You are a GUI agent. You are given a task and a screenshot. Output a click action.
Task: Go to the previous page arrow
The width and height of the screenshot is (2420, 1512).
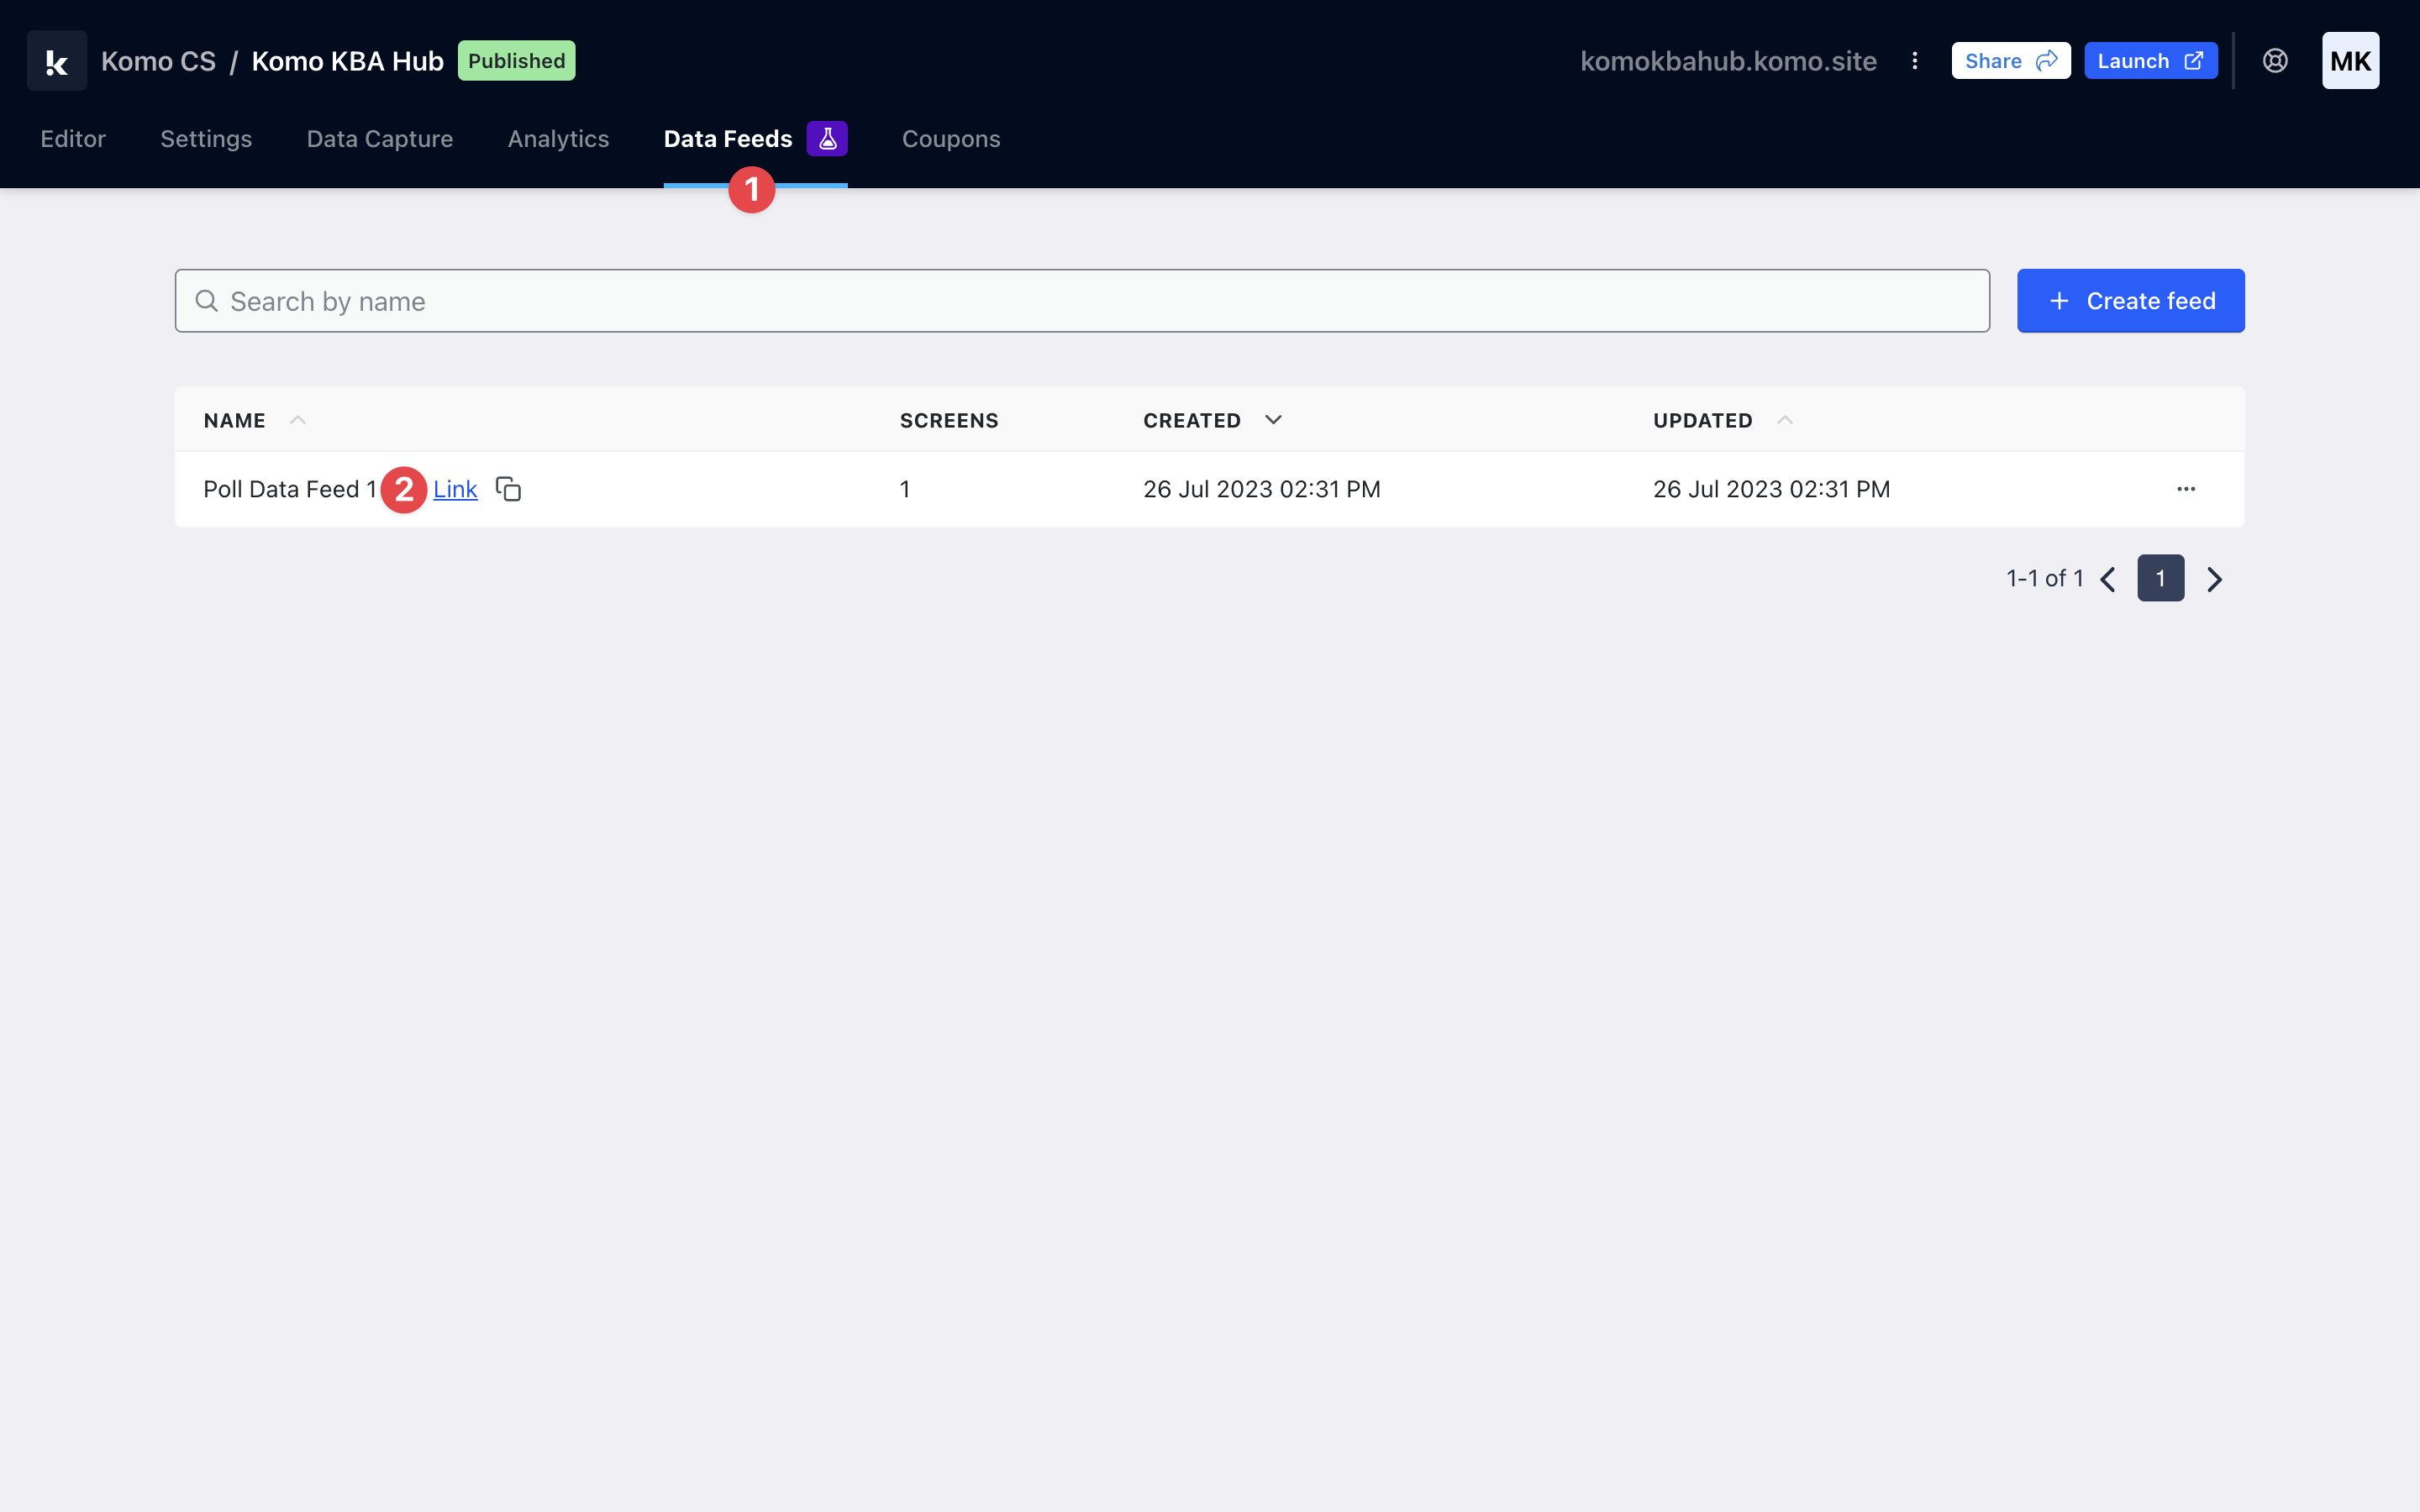point(2108,579)
